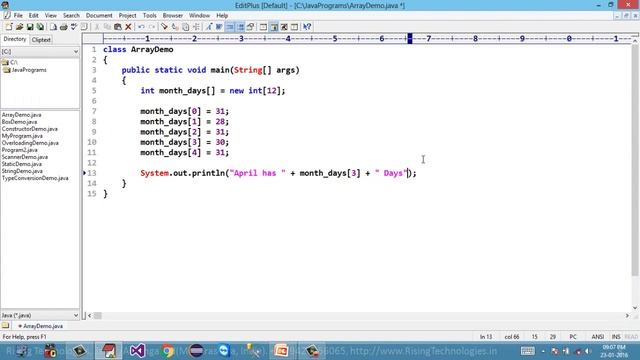640x360 pixels.
Task: Click the INS indicator in status bar
Action: [616, 337]
